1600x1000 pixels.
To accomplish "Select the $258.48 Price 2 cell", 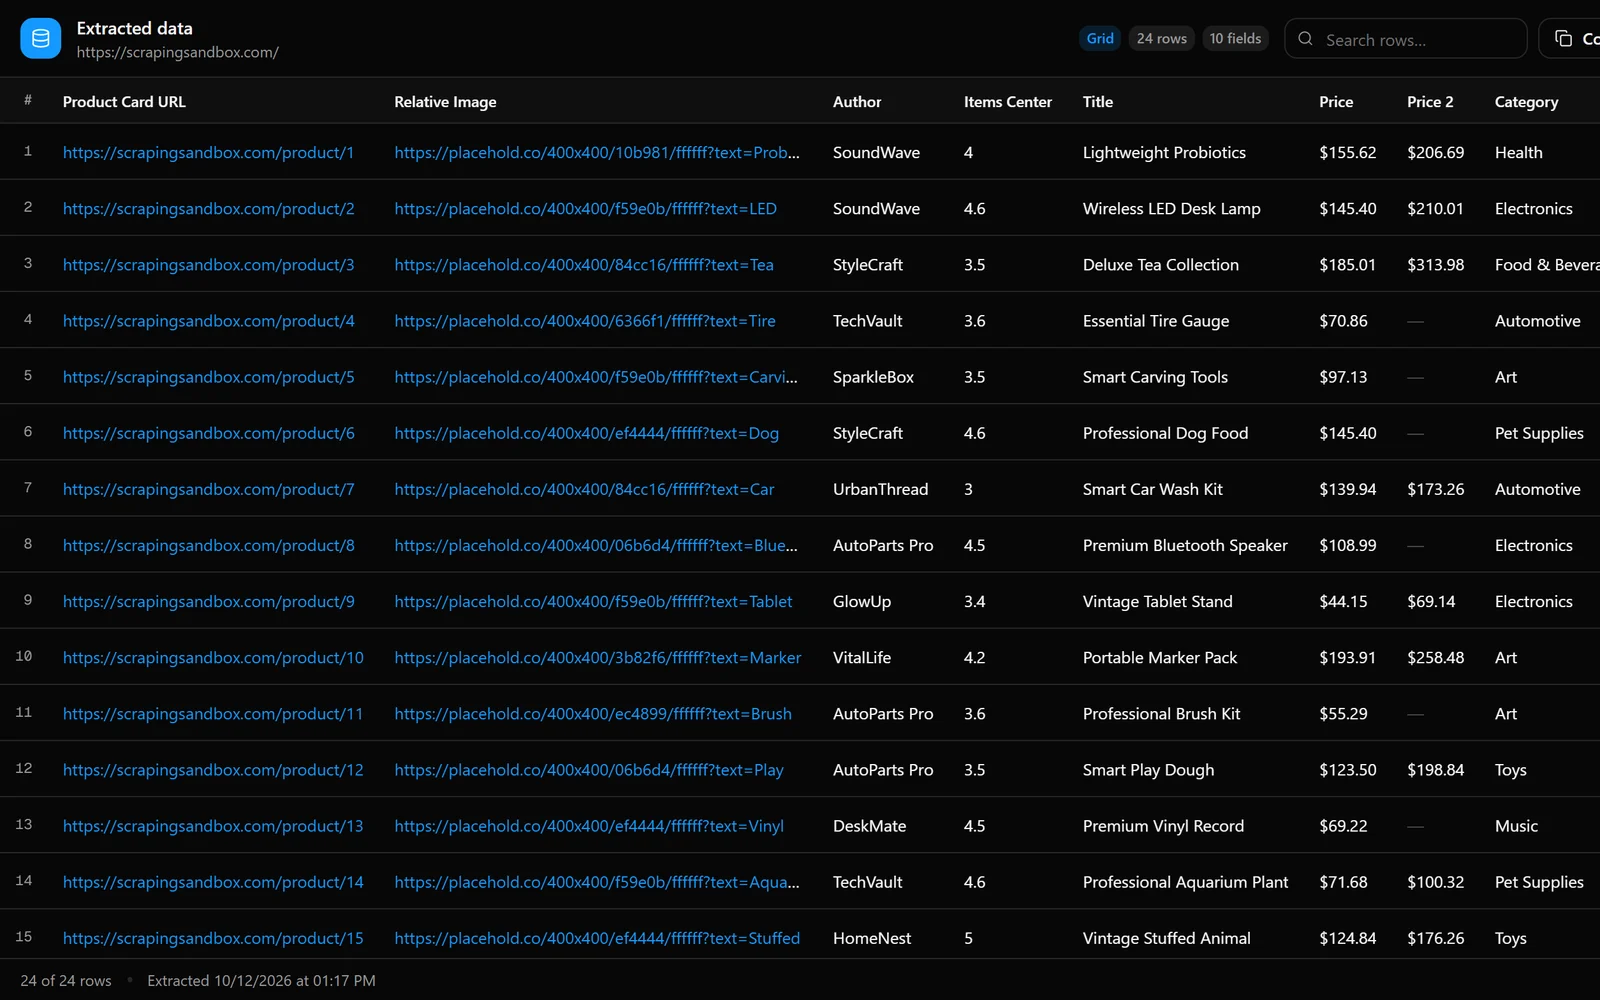I will click(1435, 658).
